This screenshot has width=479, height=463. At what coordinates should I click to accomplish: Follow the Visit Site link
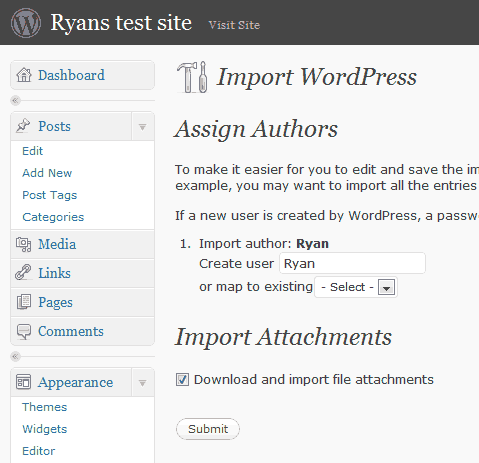234,25
